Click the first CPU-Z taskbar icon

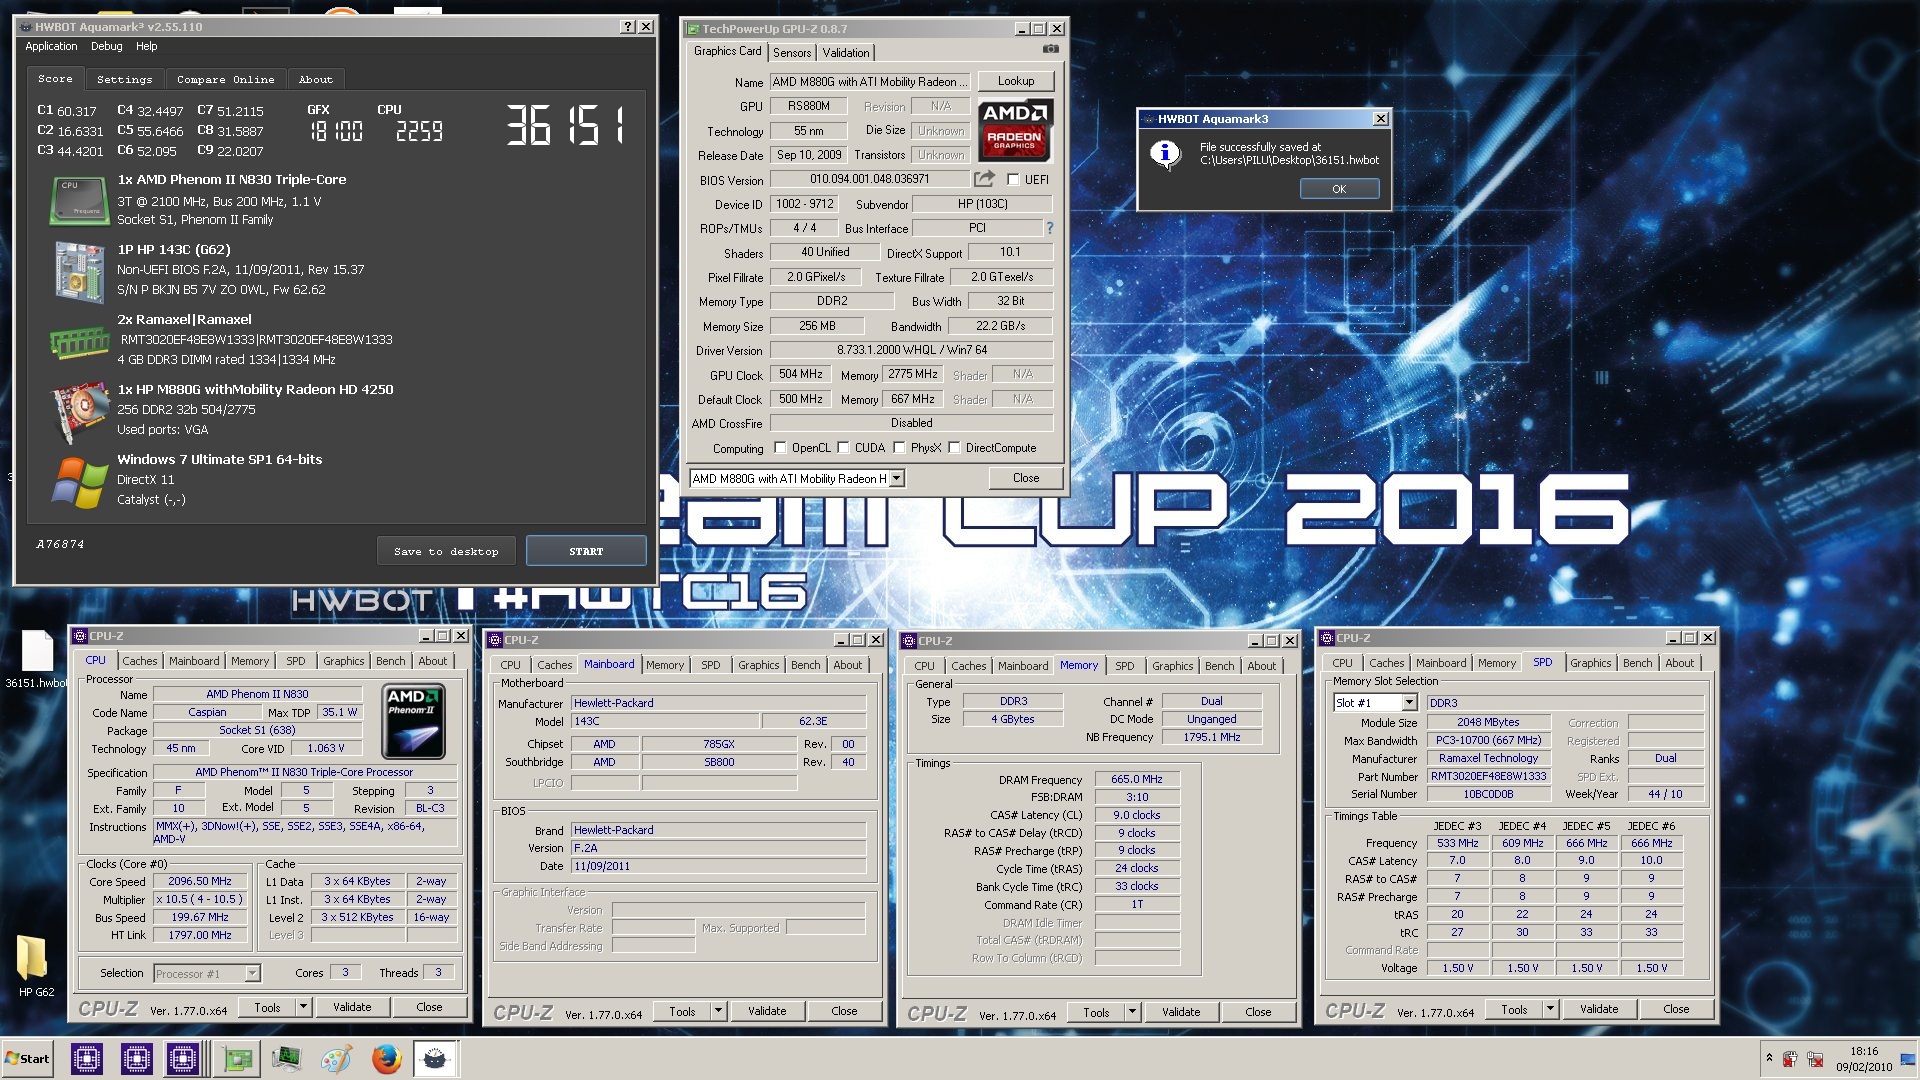87,1059
